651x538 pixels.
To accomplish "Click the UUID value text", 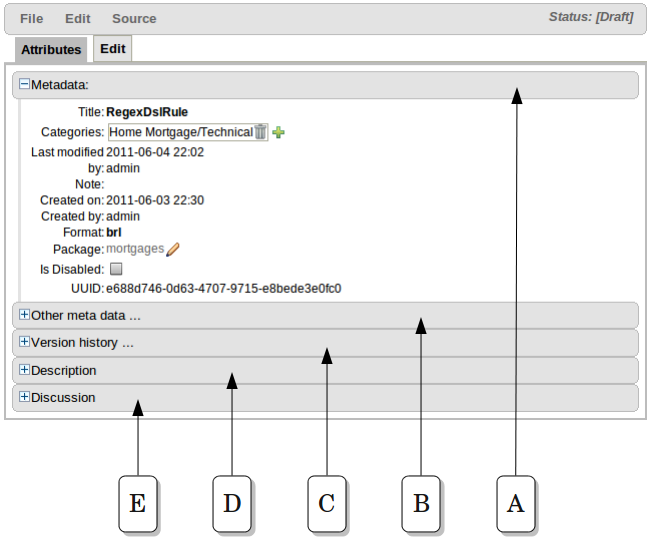I will point(223,289).
